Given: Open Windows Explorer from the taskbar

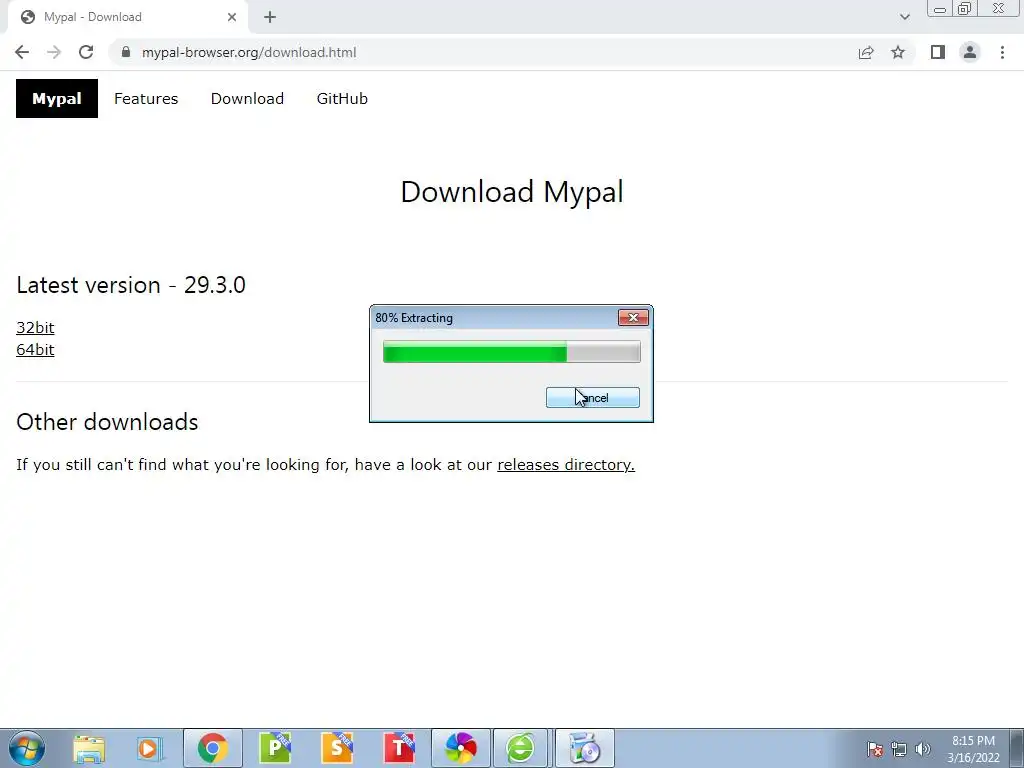Looking at the screenshot, I should (89, 748).
